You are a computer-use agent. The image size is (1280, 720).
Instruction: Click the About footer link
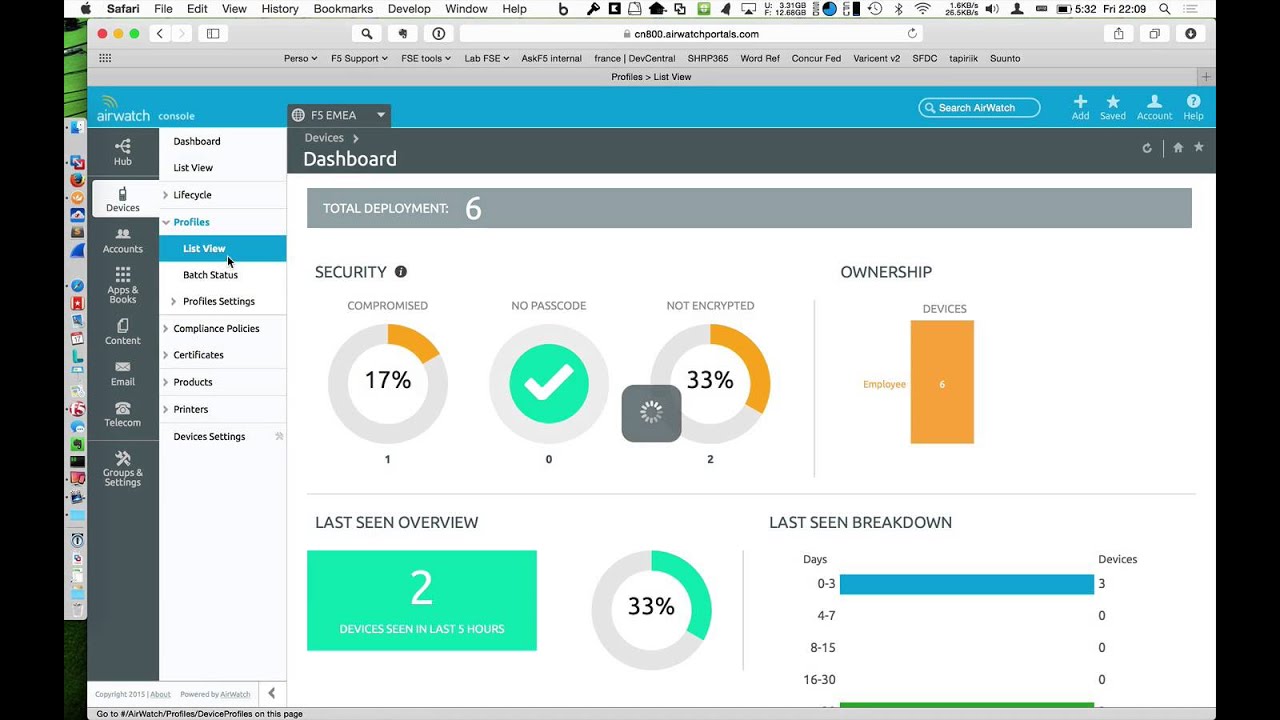click(160, 694)
